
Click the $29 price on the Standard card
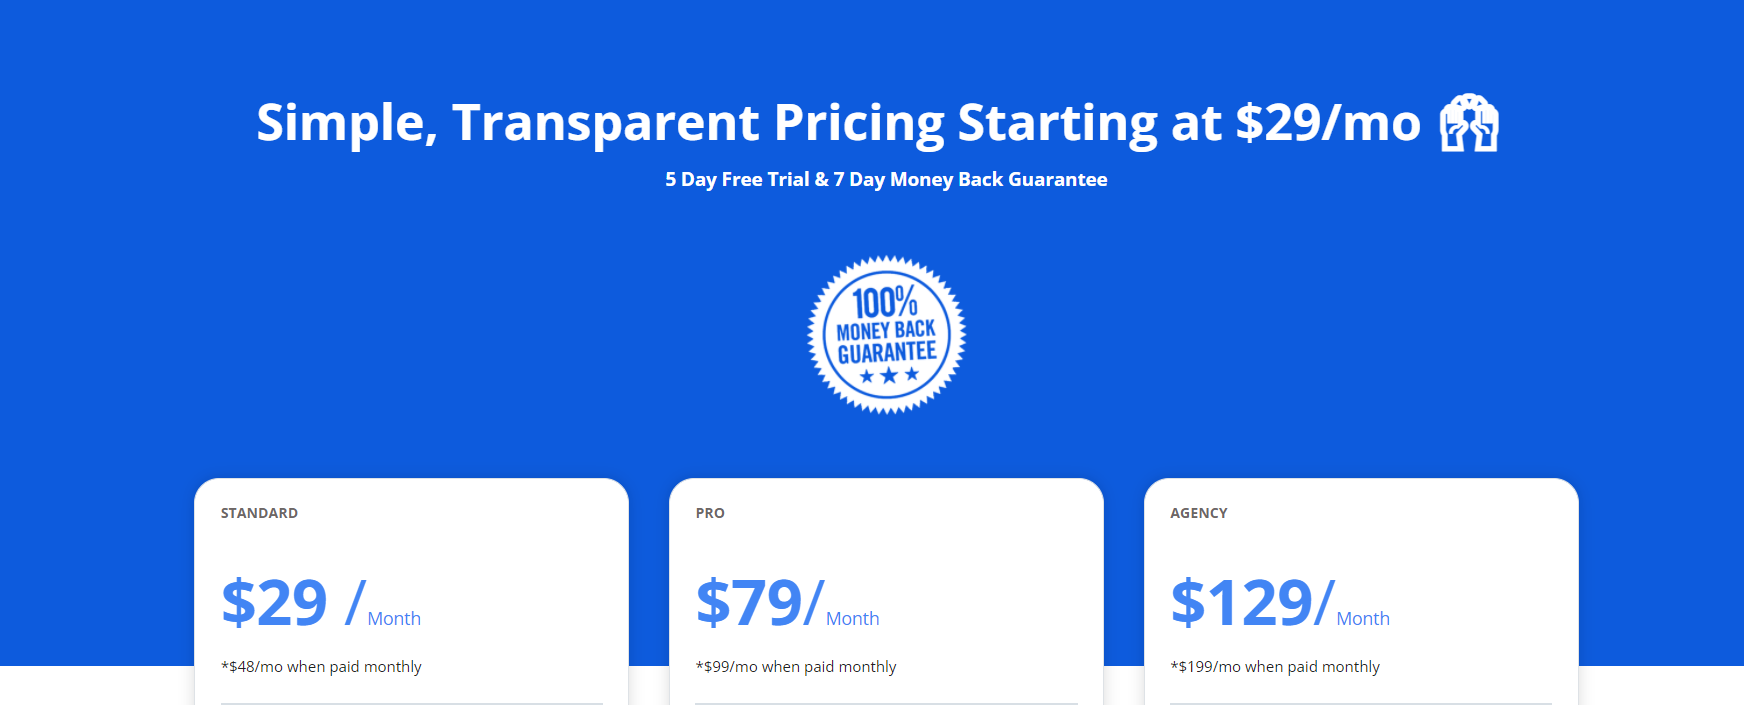pos(277,601)
